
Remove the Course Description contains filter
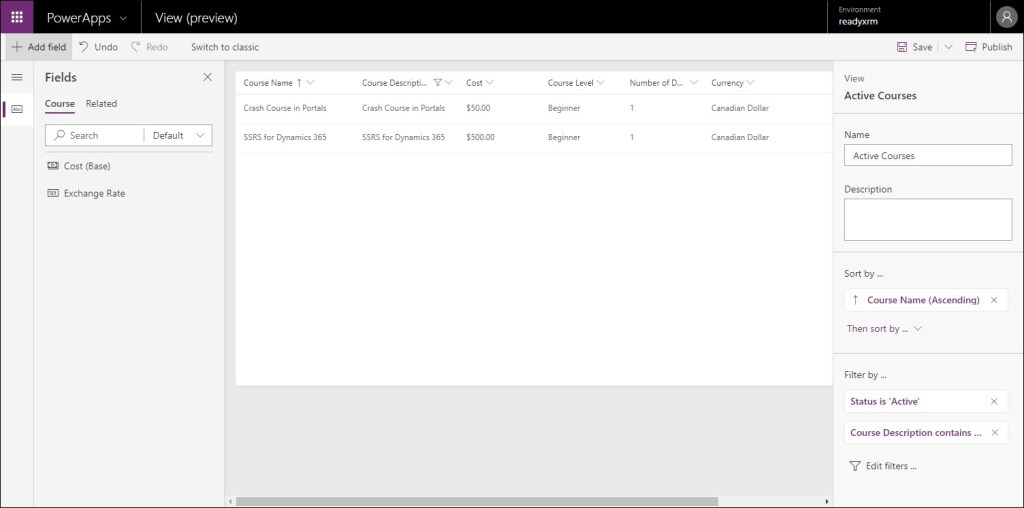[x=993, y=433]
